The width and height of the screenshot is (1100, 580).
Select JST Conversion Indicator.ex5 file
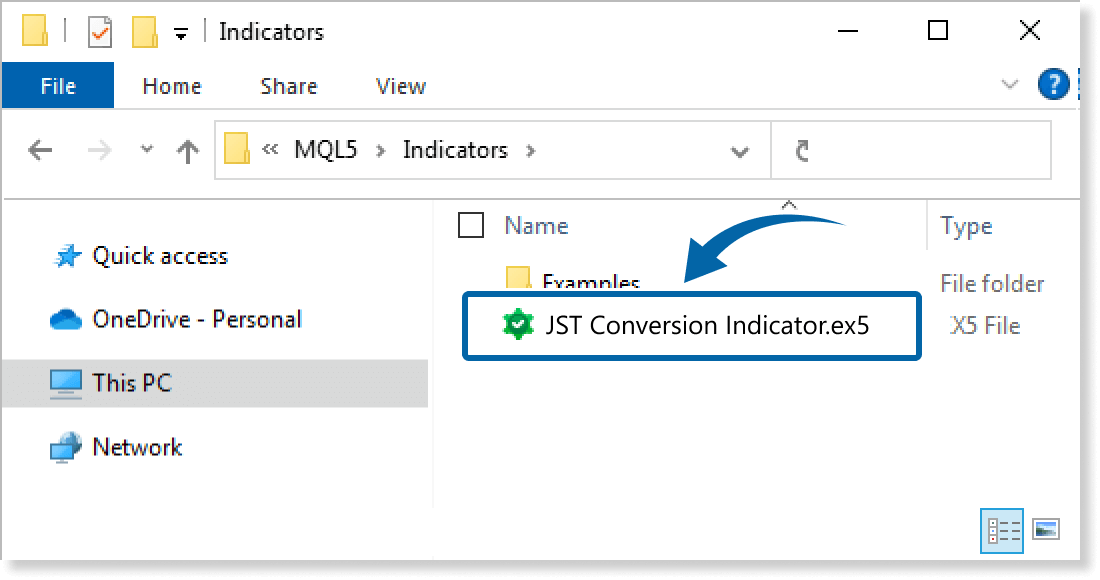[706, 325]
